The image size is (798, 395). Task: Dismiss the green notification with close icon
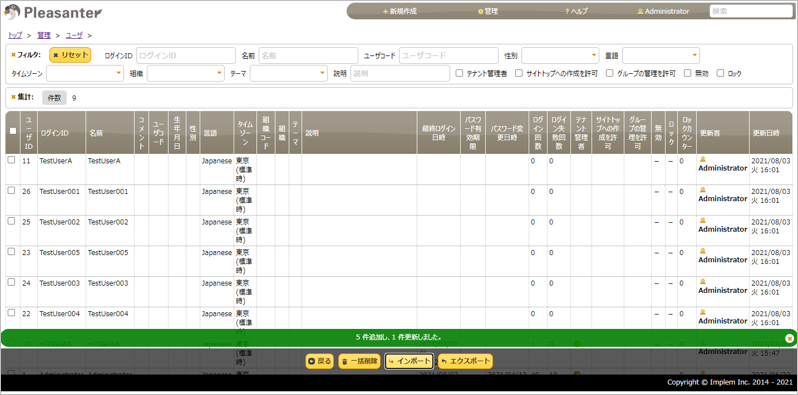[x=789, y=337]
